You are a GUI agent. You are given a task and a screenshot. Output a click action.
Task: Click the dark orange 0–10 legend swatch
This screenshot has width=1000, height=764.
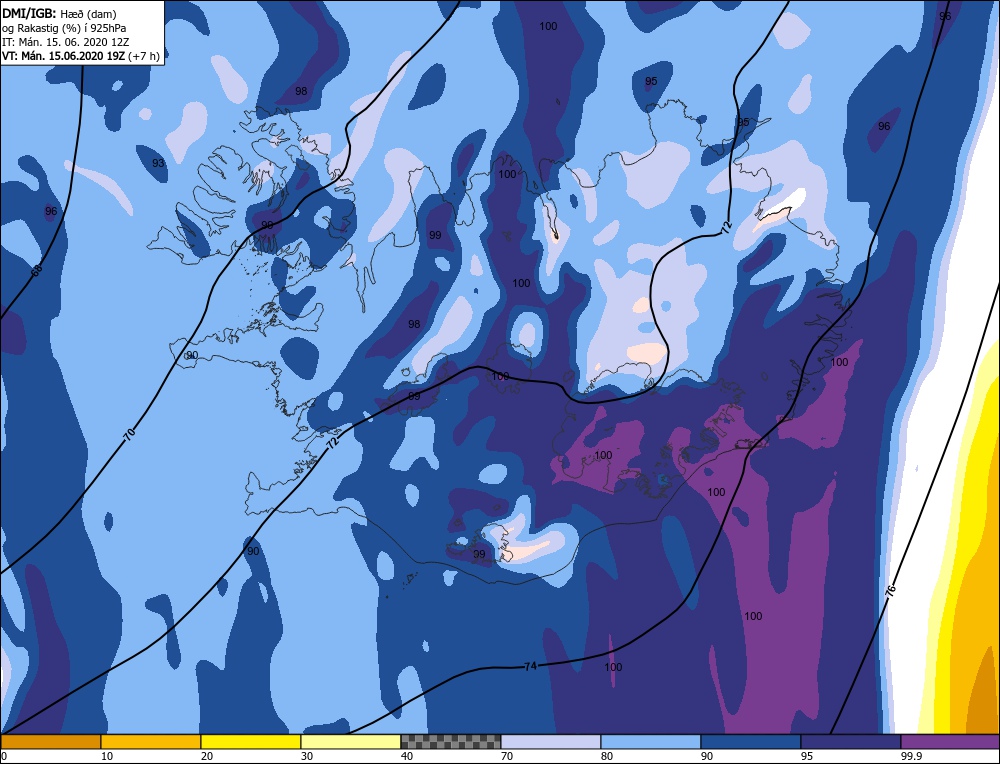pyautogui.click(x=50, y=741)
